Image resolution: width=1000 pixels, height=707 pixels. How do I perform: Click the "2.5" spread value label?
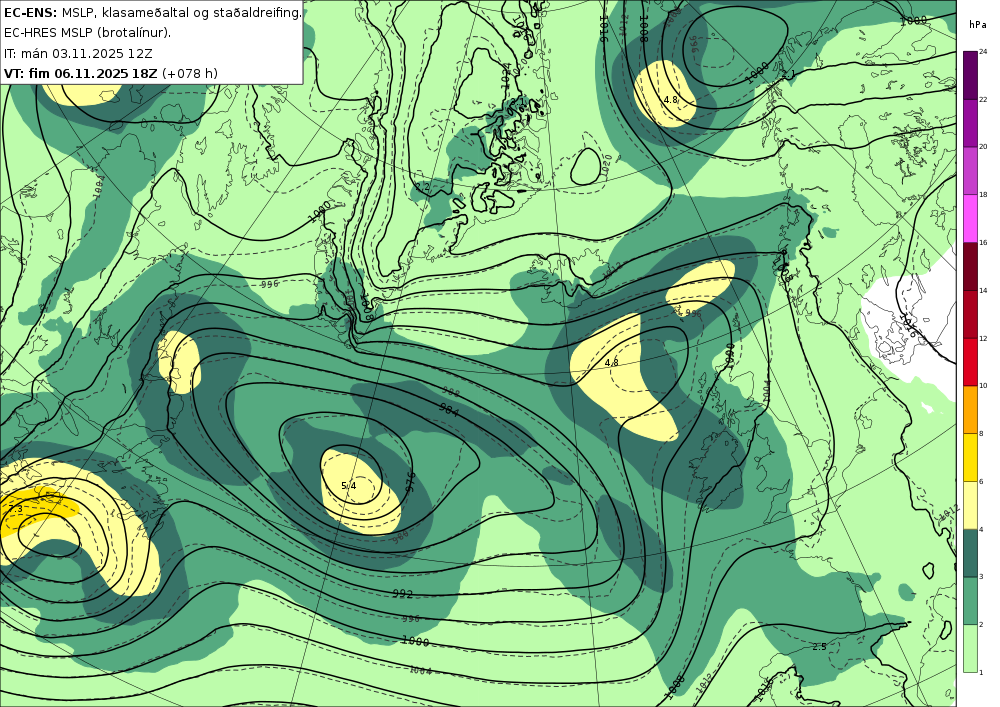pos(820,646)
